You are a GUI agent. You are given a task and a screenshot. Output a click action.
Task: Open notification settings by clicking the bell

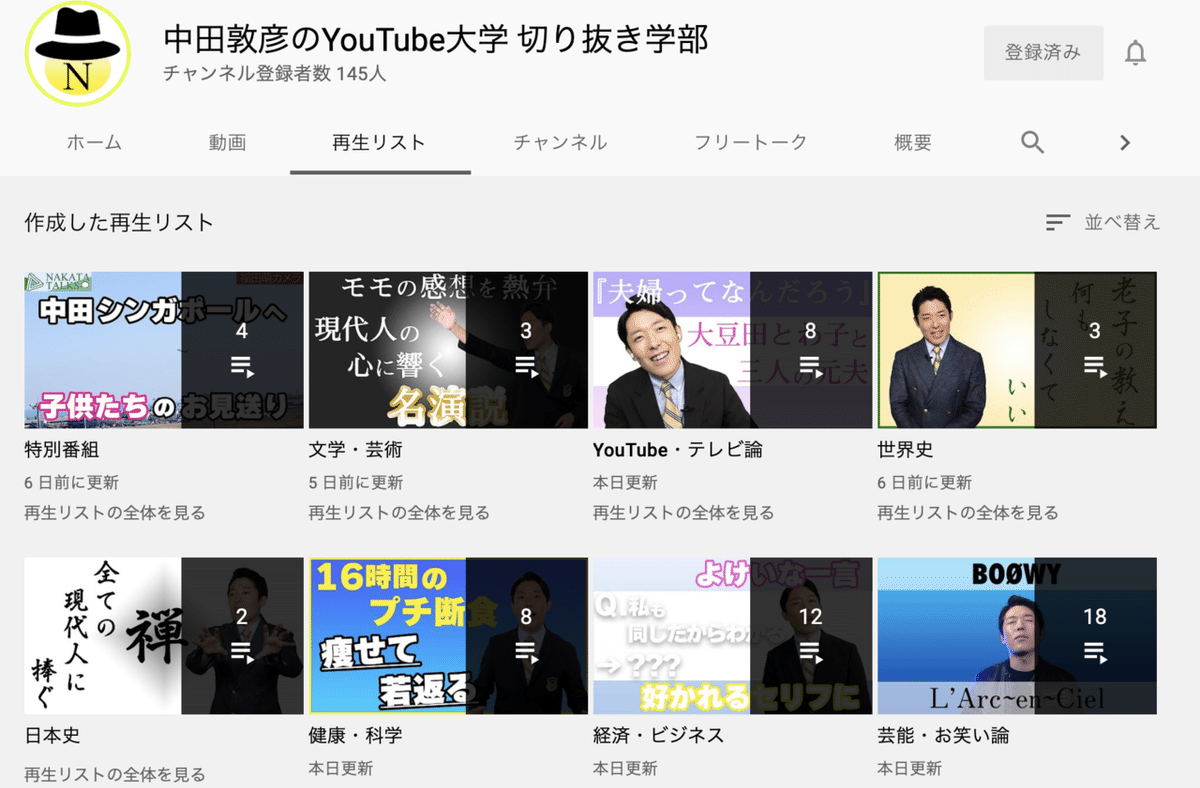point(1137,52)
